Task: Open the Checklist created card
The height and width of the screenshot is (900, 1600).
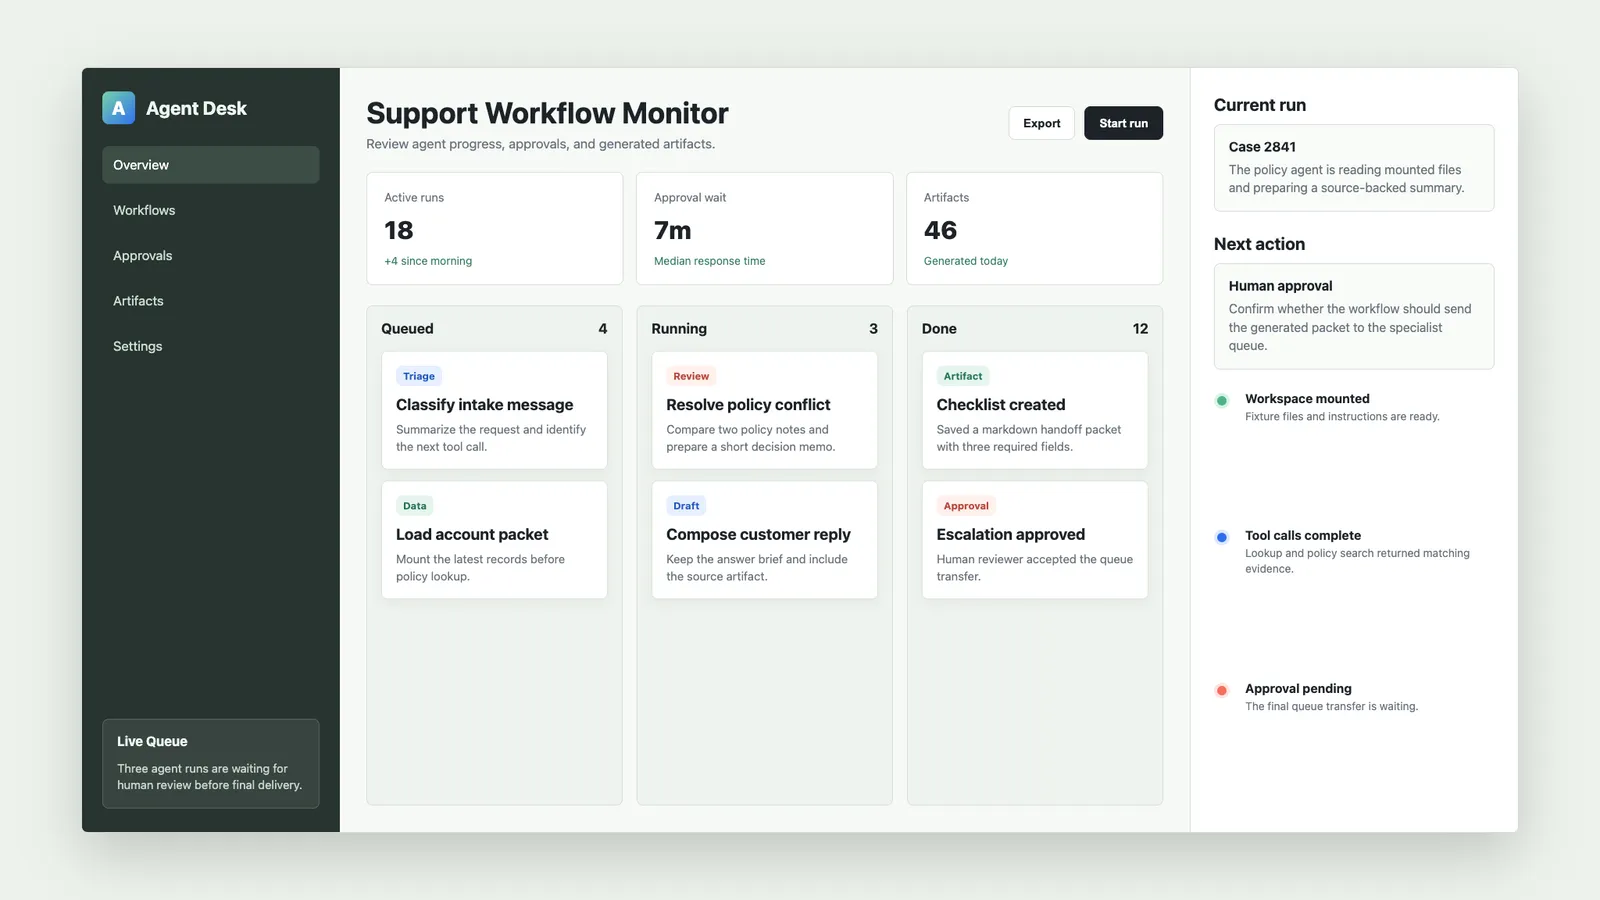Action: tap(1035, 410)
